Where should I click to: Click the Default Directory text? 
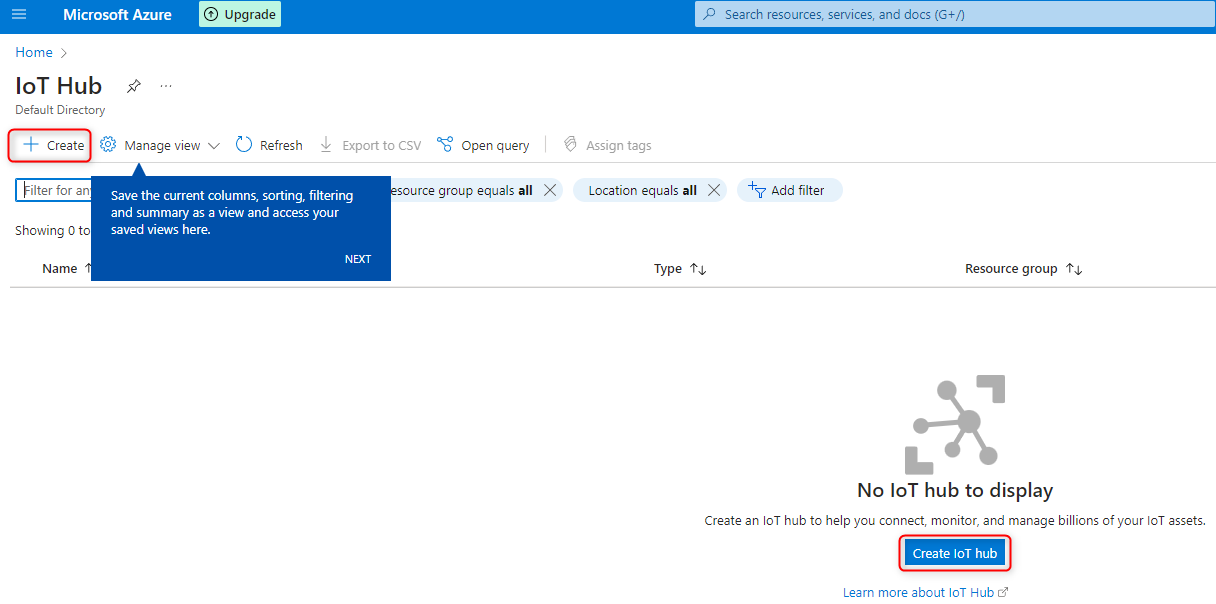60,110
